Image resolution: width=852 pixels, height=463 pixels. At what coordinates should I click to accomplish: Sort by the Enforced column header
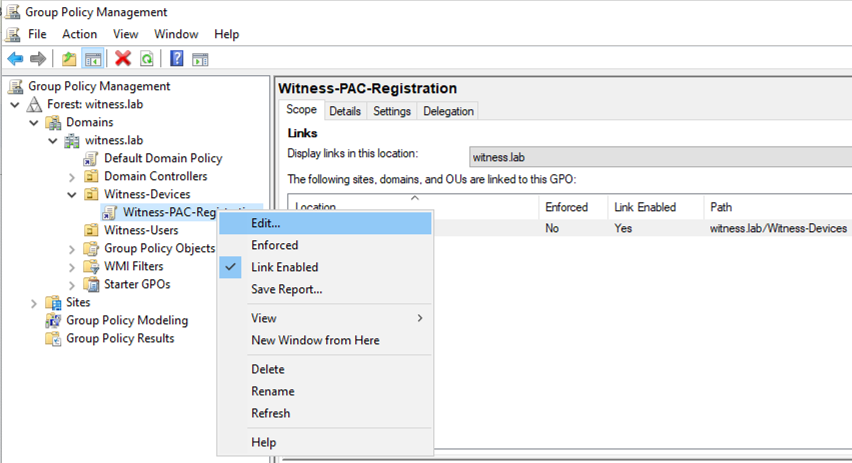(573, 207)
